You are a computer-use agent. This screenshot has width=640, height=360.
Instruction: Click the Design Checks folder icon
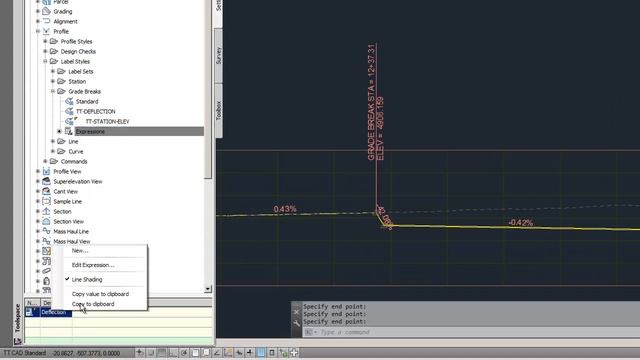tap(54, 51)
